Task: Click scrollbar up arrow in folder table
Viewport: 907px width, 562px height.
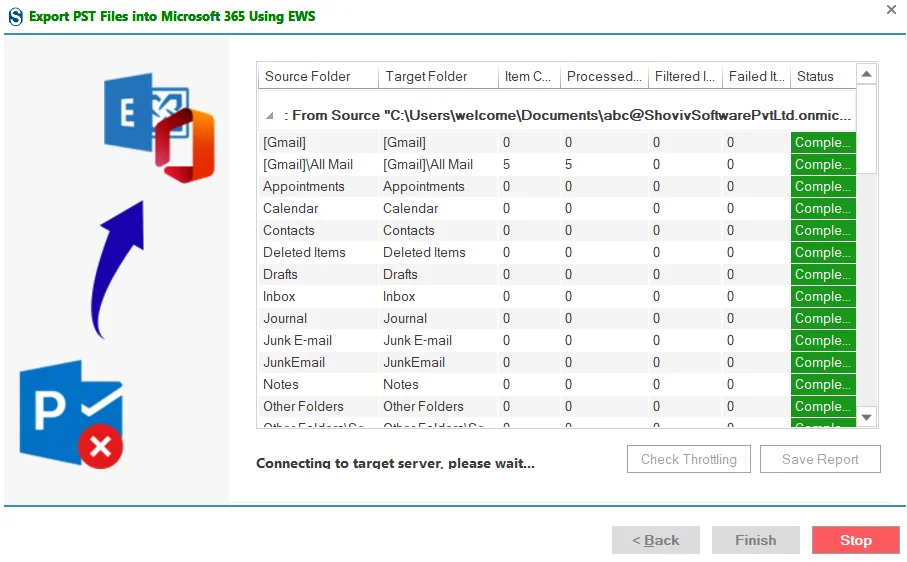Action: point(866,74)
